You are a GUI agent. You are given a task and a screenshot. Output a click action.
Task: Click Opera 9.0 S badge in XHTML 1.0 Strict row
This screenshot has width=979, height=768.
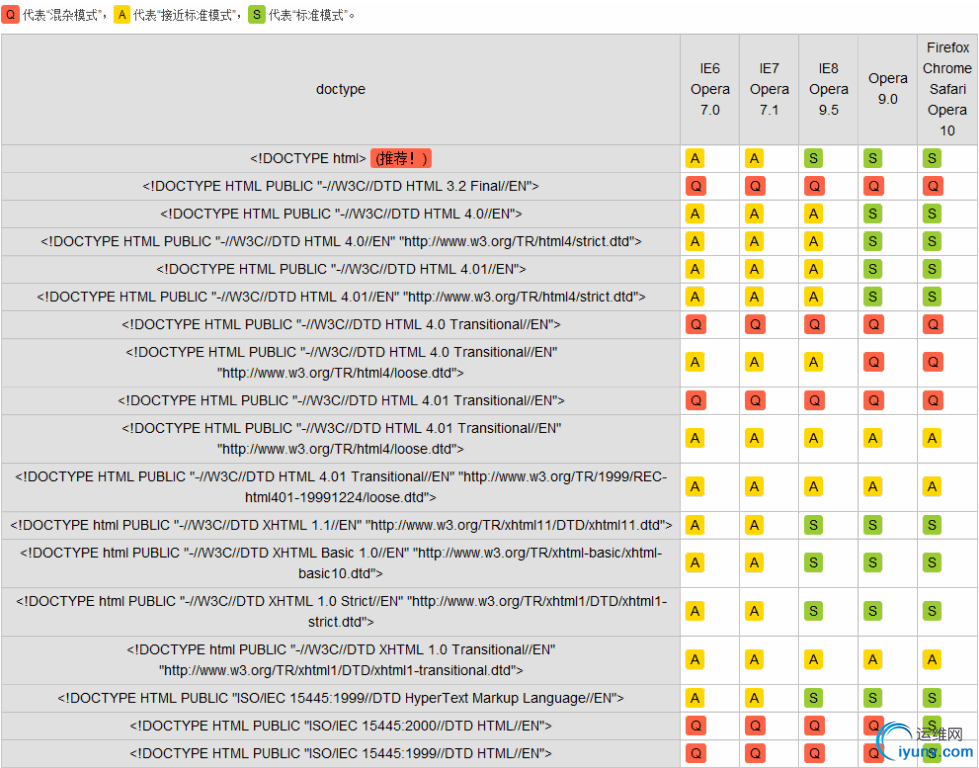pyautogui.click(x=873, y=611)
